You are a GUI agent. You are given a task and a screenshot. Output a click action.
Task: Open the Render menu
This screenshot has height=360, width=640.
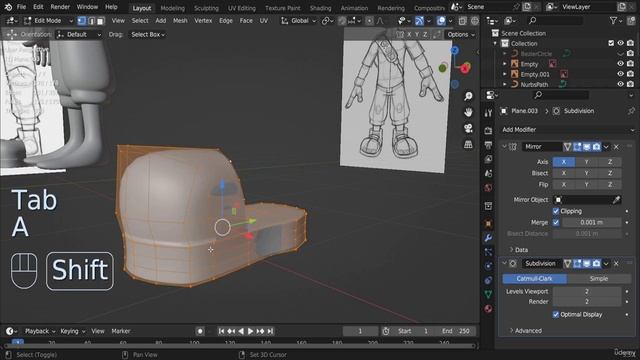(60, 7)
